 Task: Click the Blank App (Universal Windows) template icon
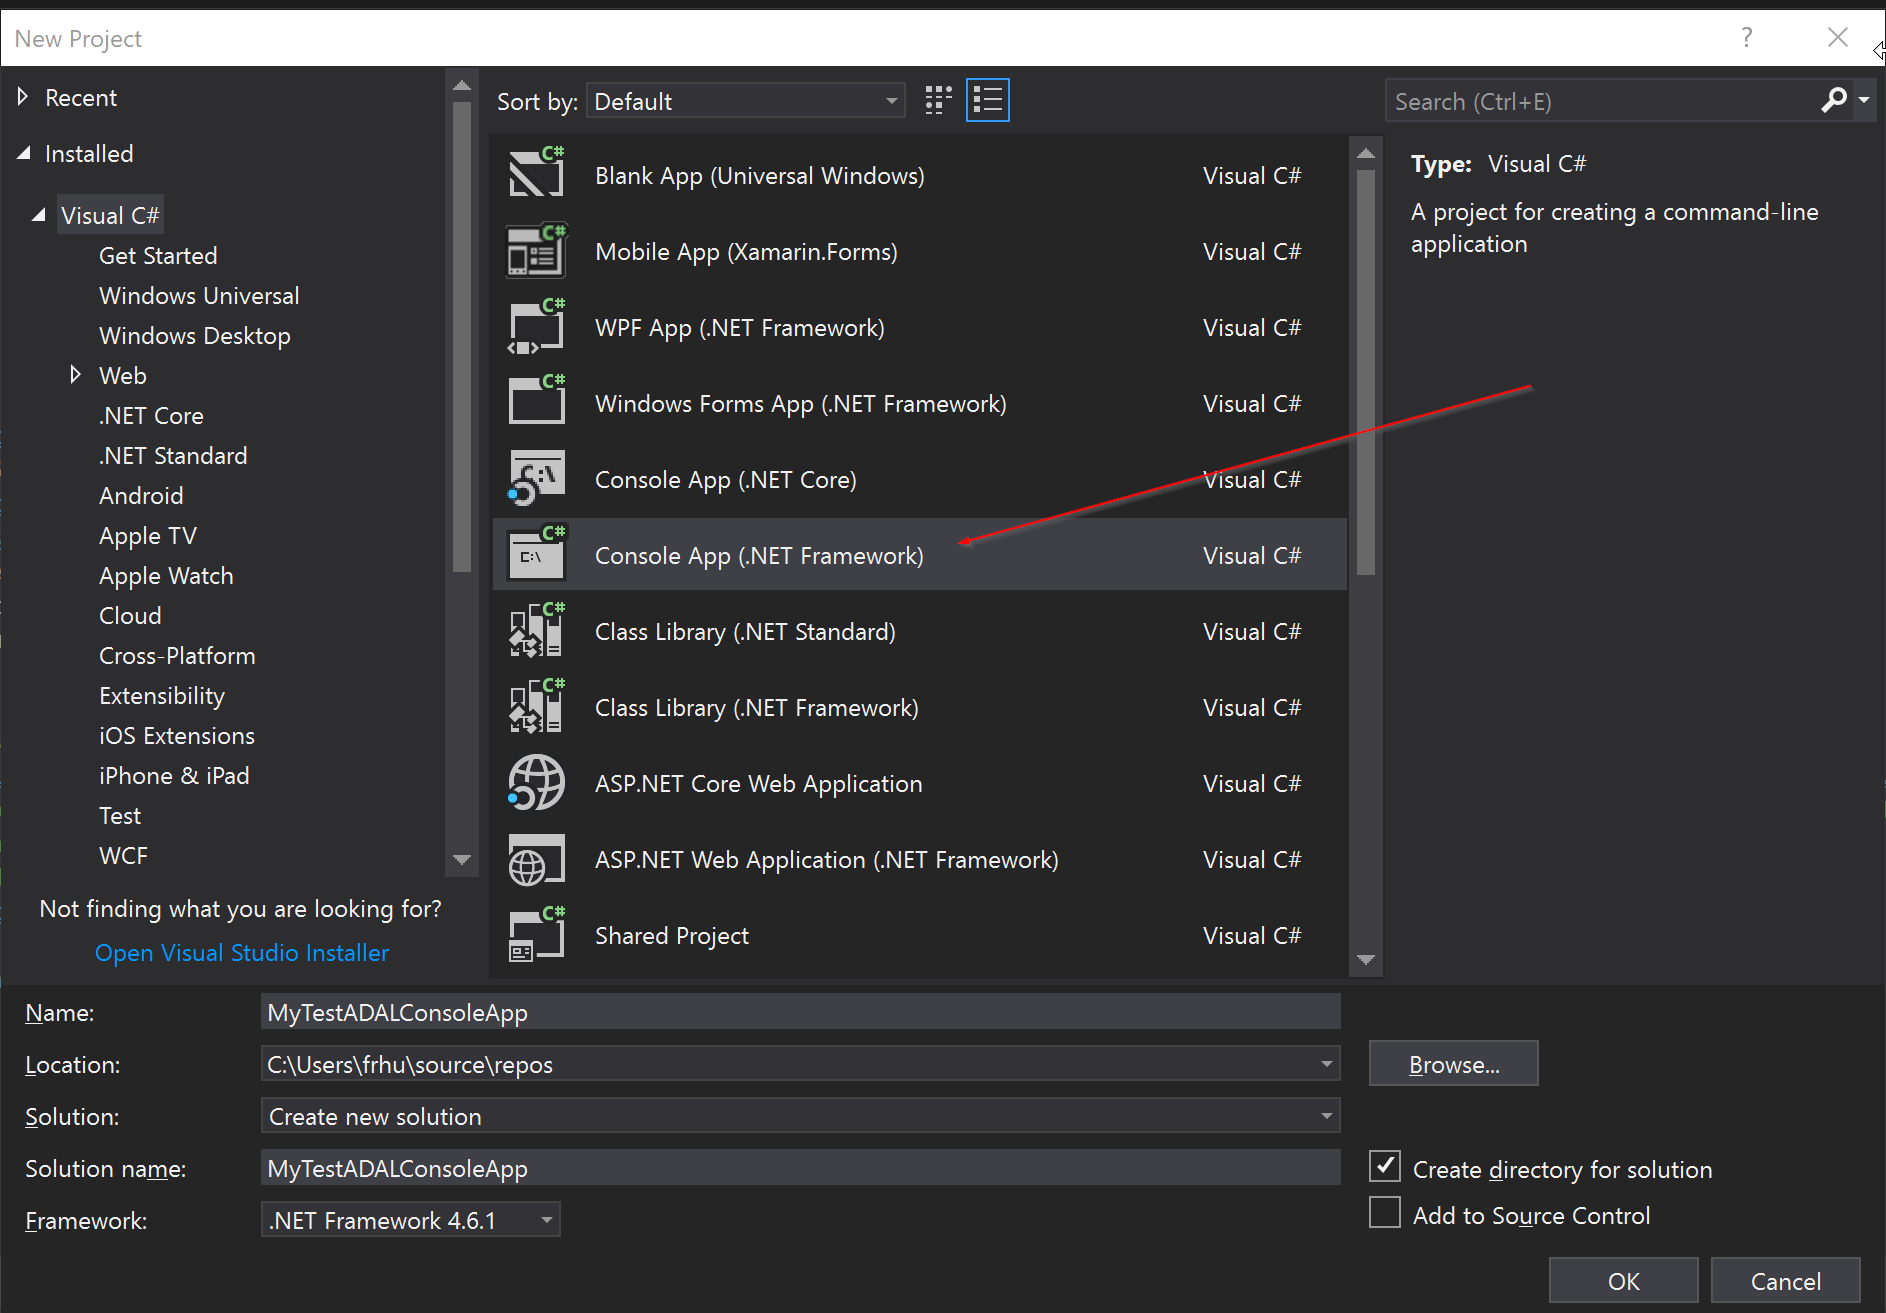(537, 174)
